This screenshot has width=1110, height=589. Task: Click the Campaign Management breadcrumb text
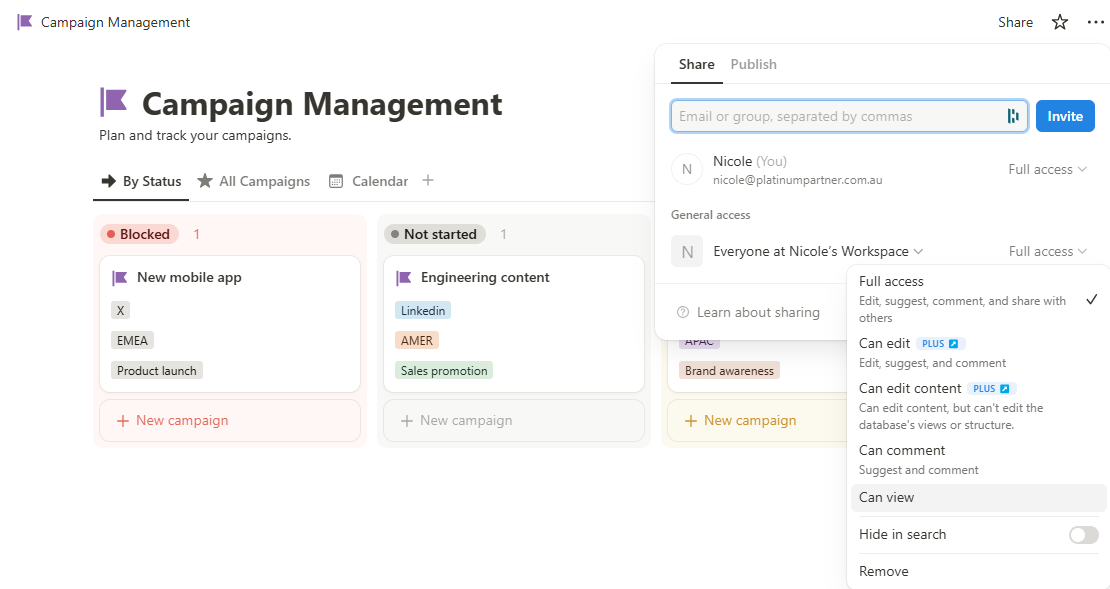coord(115,22)
